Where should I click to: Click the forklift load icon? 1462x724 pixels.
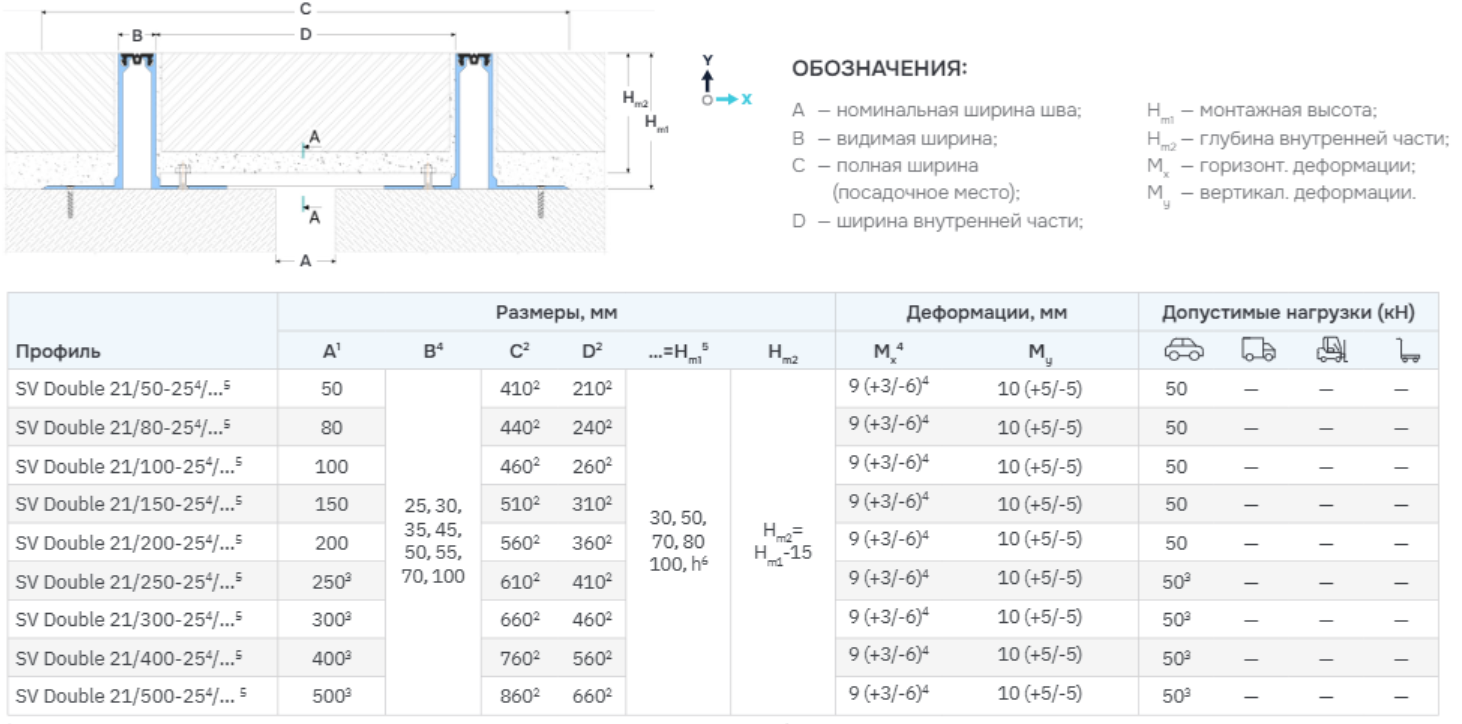pyautogui.click(x=1332, y=350)
